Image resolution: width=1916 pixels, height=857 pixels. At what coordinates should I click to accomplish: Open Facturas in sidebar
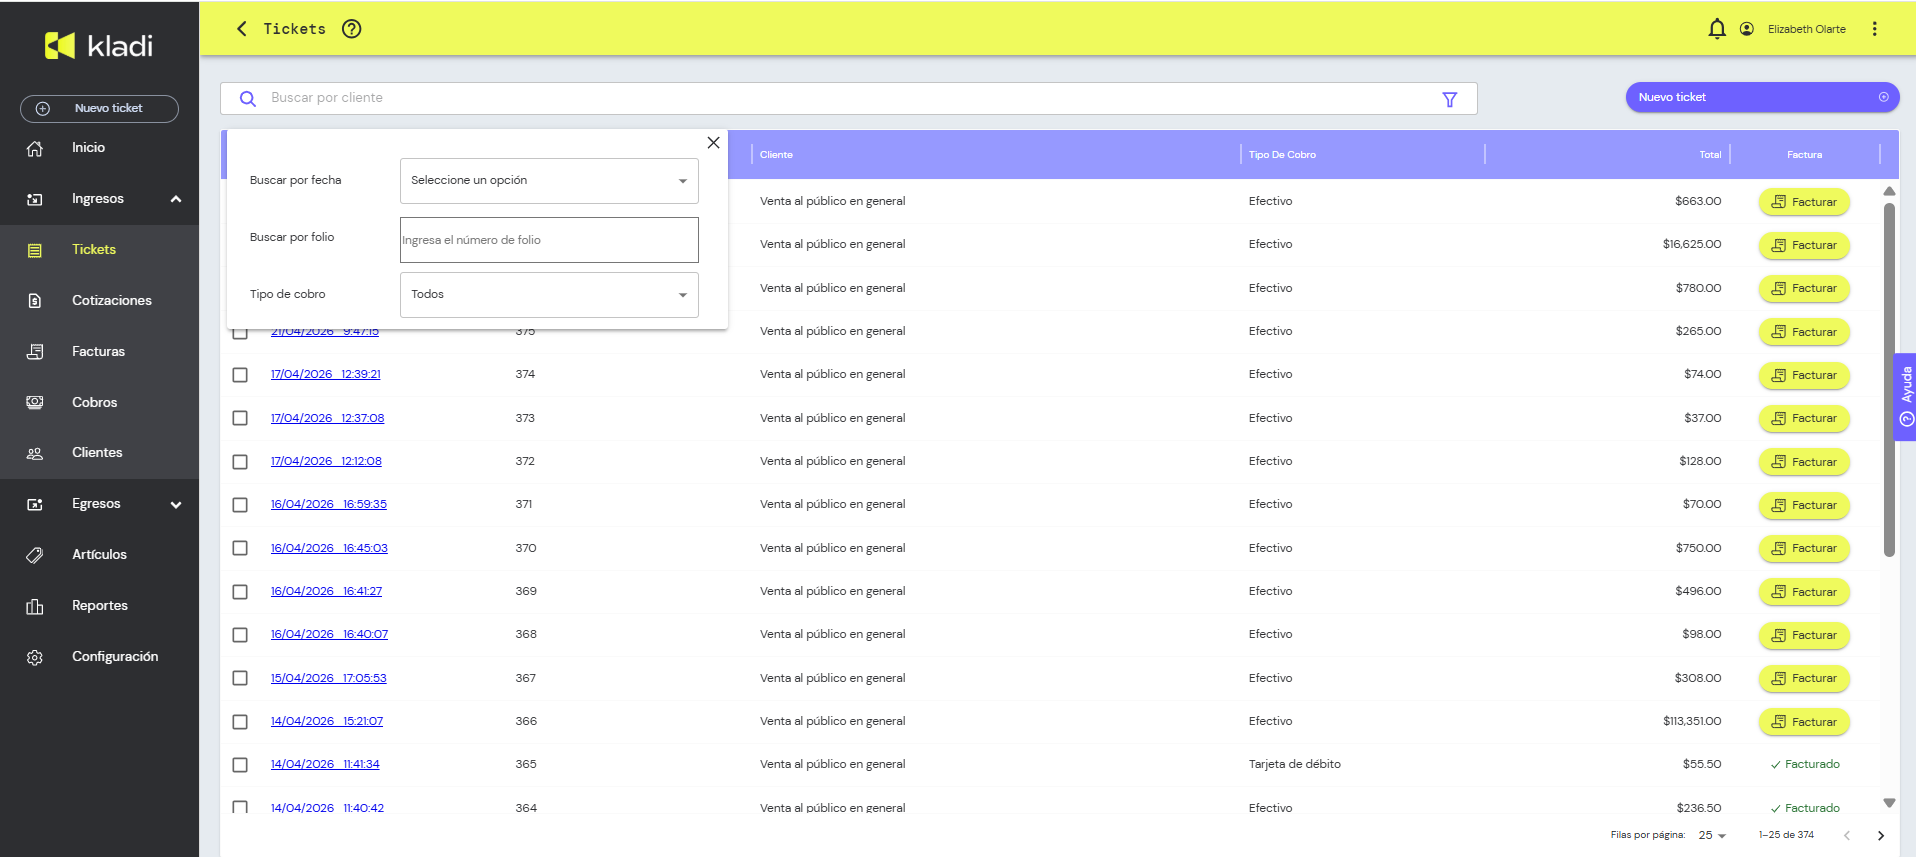coord(99,352)
